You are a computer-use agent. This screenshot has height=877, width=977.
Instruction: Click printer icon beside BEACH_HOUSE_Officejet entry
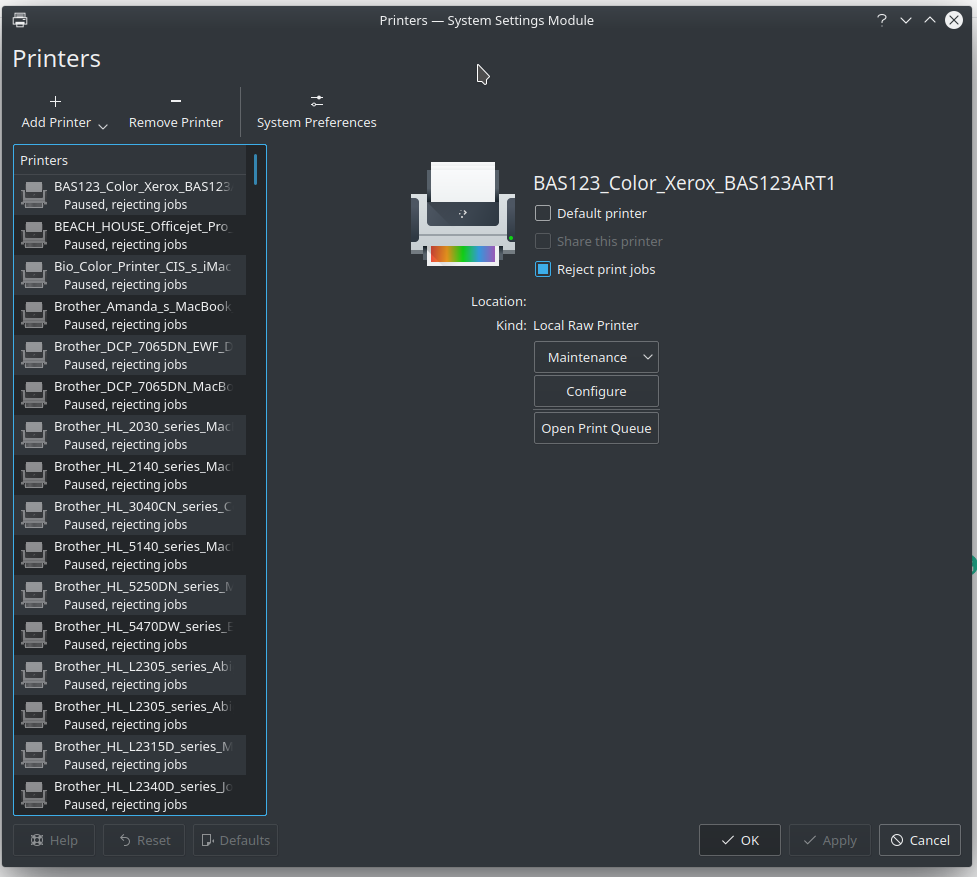click(34, 235)
